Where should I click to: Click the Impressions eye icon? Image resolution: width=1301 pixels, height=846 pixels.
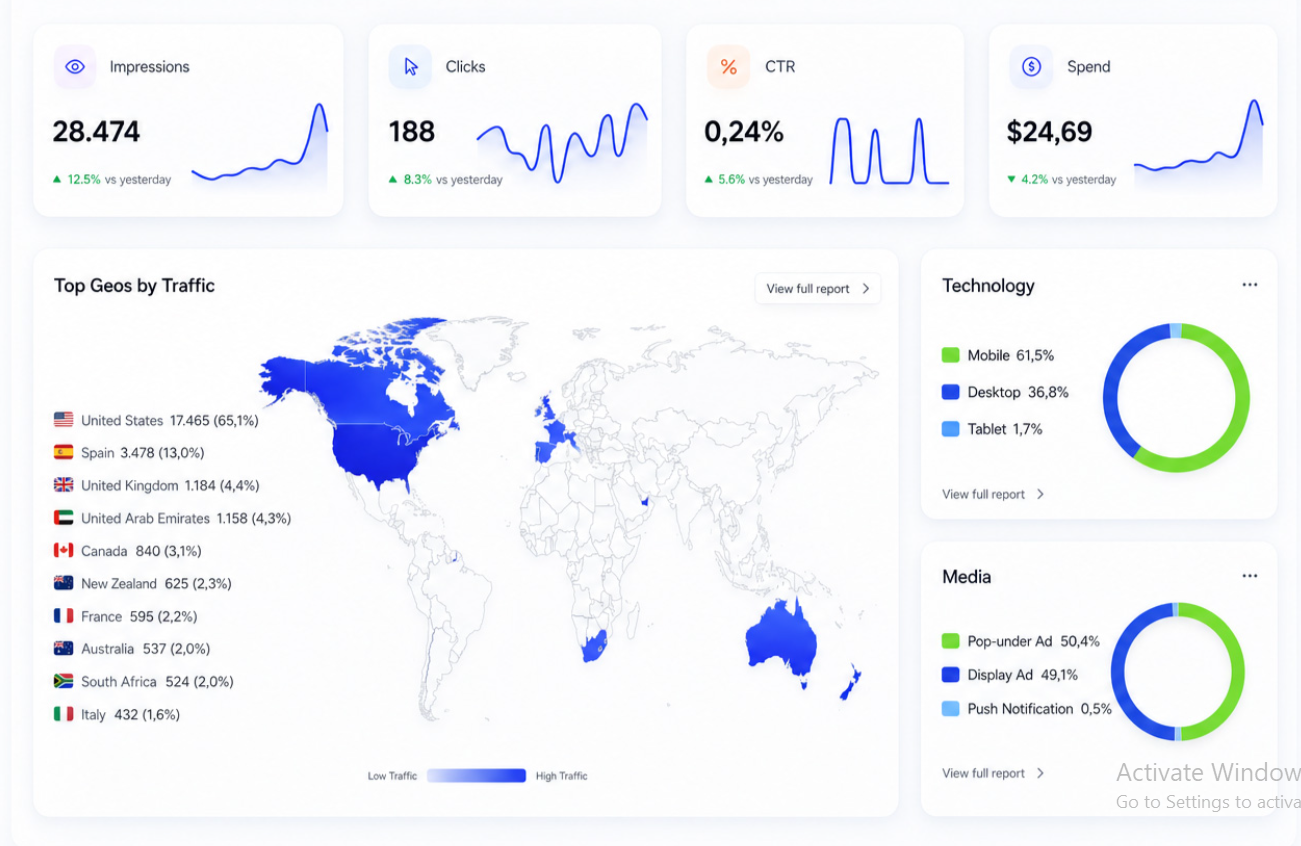(75, 67)
